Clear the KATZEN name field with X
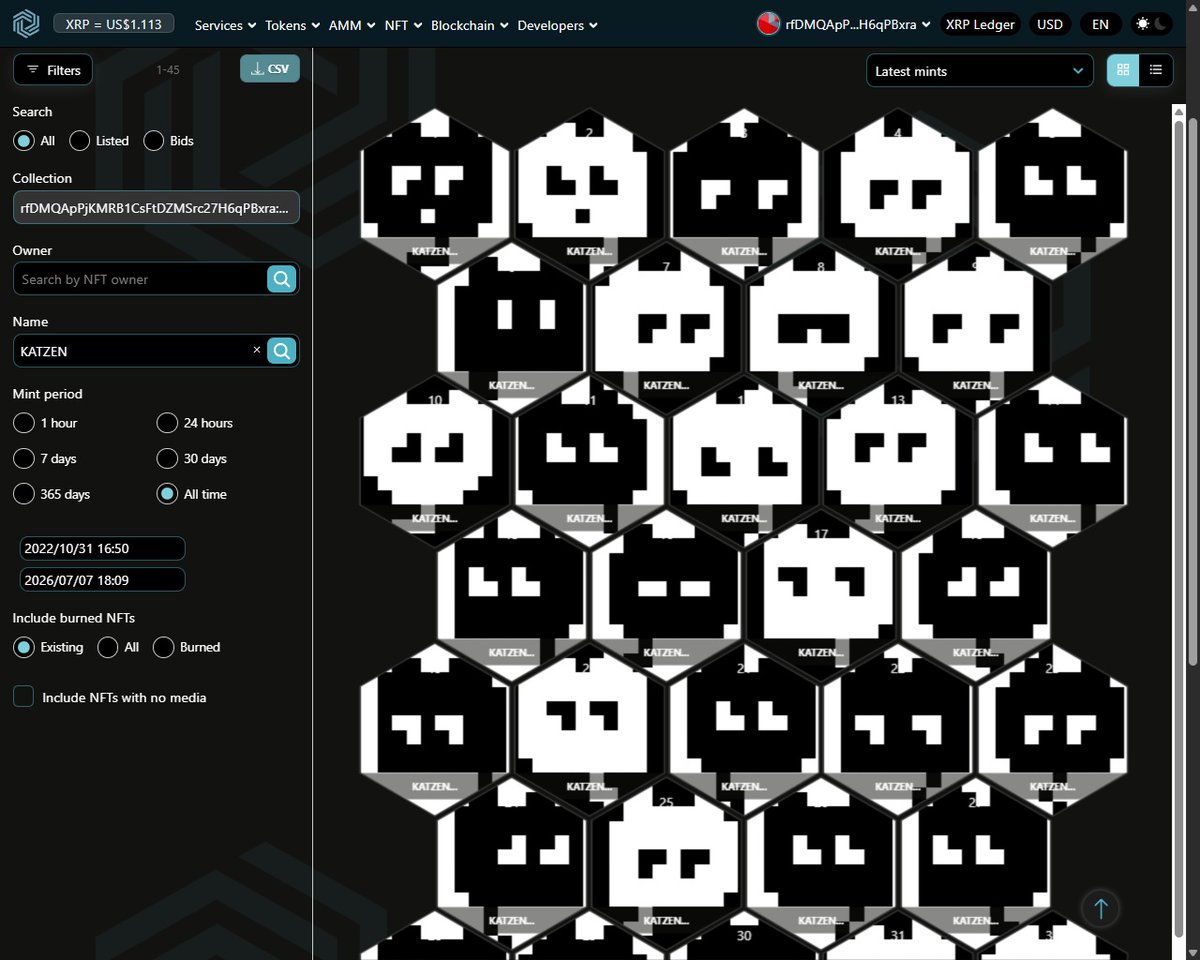1200x960 pixels. (256, 350)
